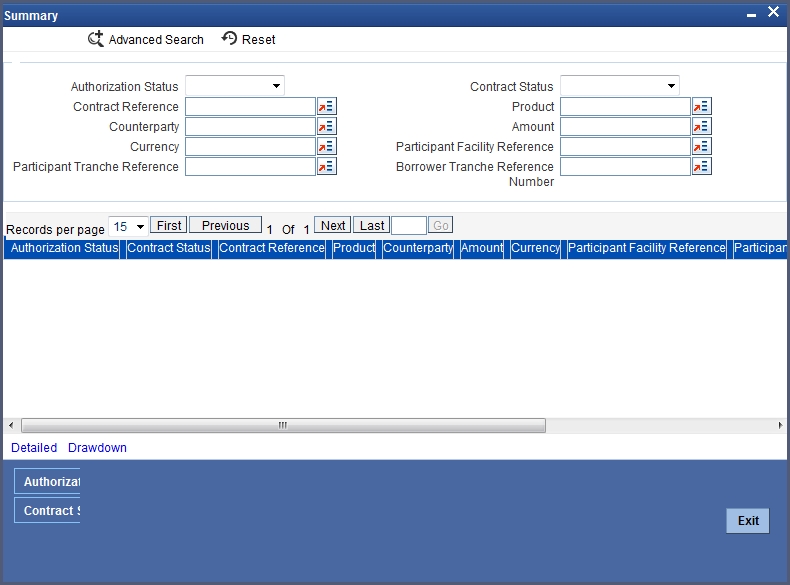Open lookup list for Participant Facility Reference

pos(701,147)
